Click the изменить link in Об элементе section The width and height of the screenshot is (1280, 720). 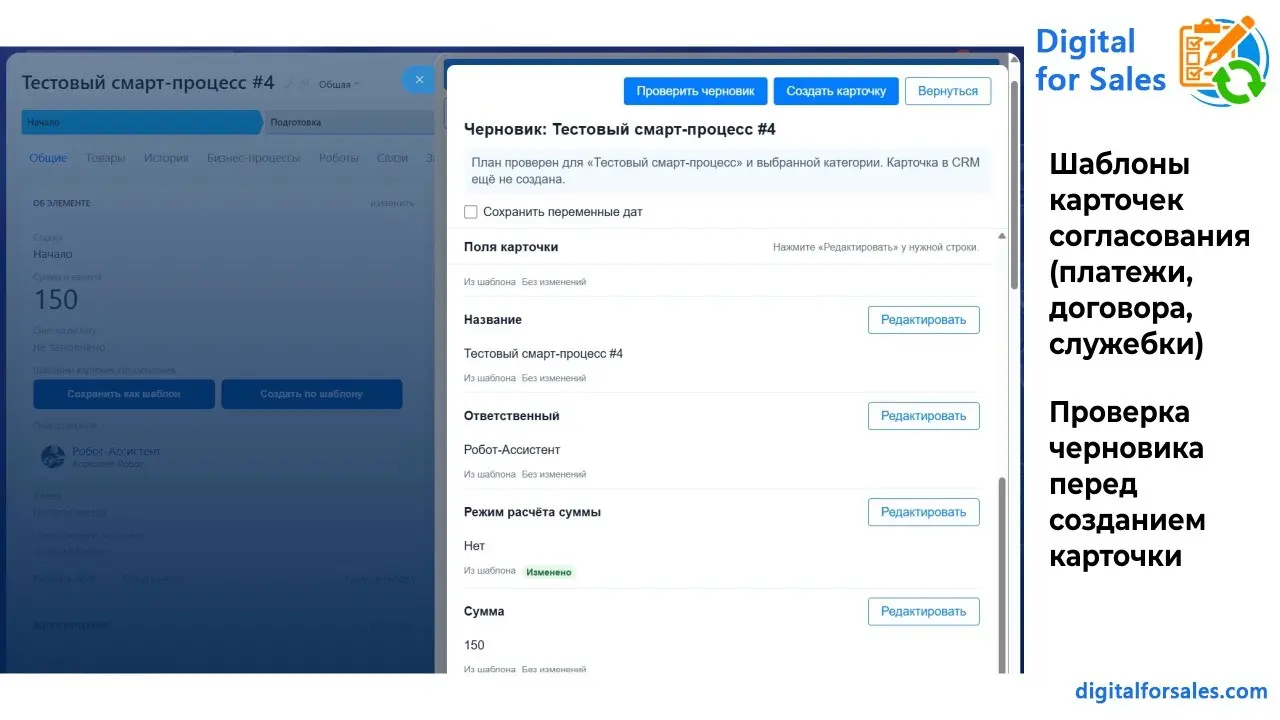[x=392, y=203]
